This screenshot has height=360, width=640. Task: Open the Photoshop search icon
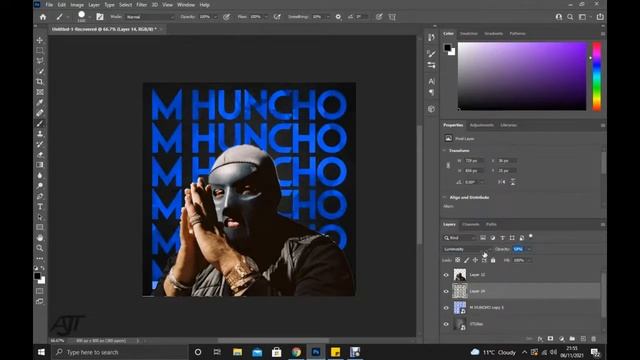[570, 17]
